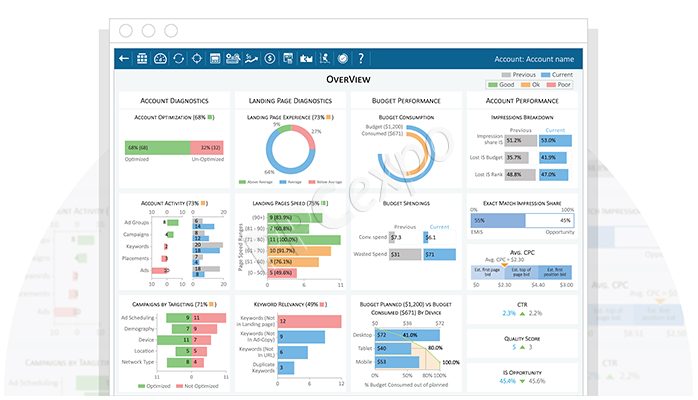Image resolution: width=698 pixels, height=400 pixels.
Task: Click the Poor red legend swatch
Action: point(551,85)
